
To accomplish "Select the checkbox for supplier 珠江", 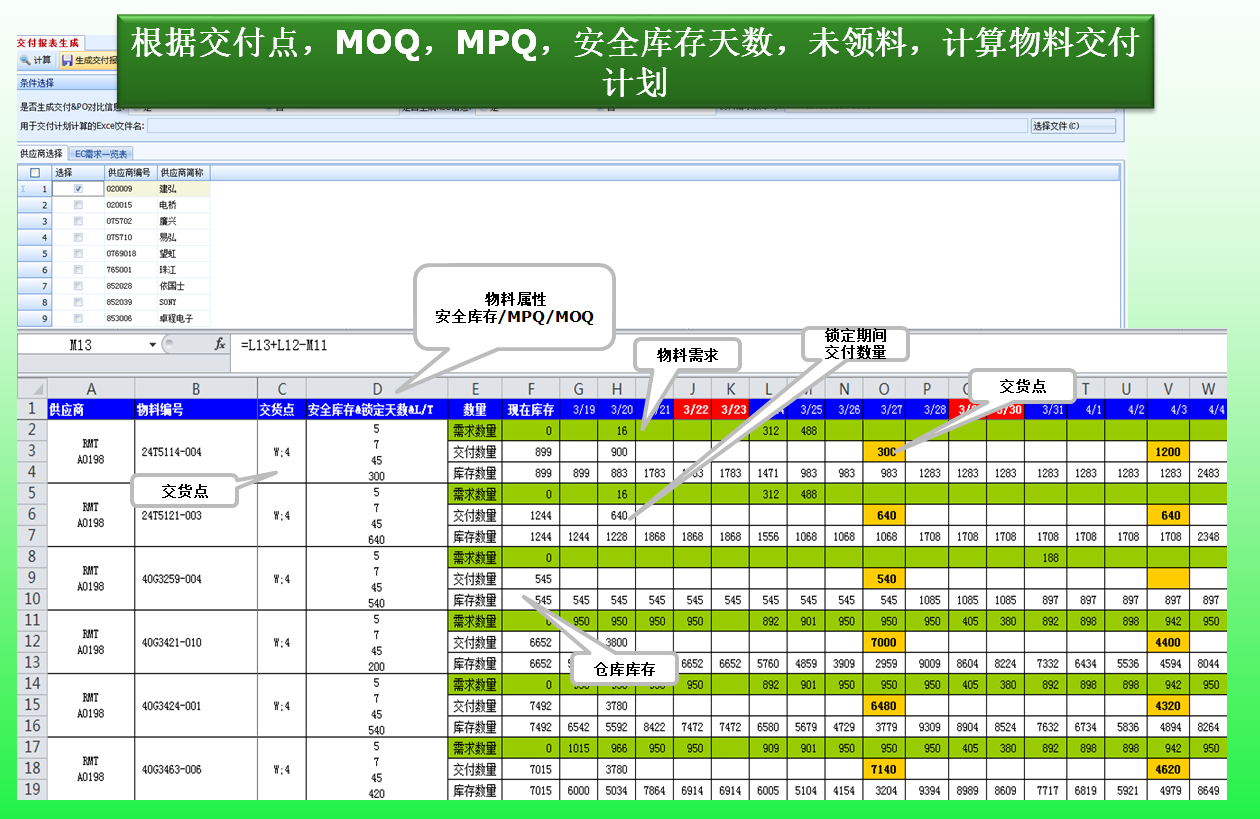I will [x=78, y=270].
